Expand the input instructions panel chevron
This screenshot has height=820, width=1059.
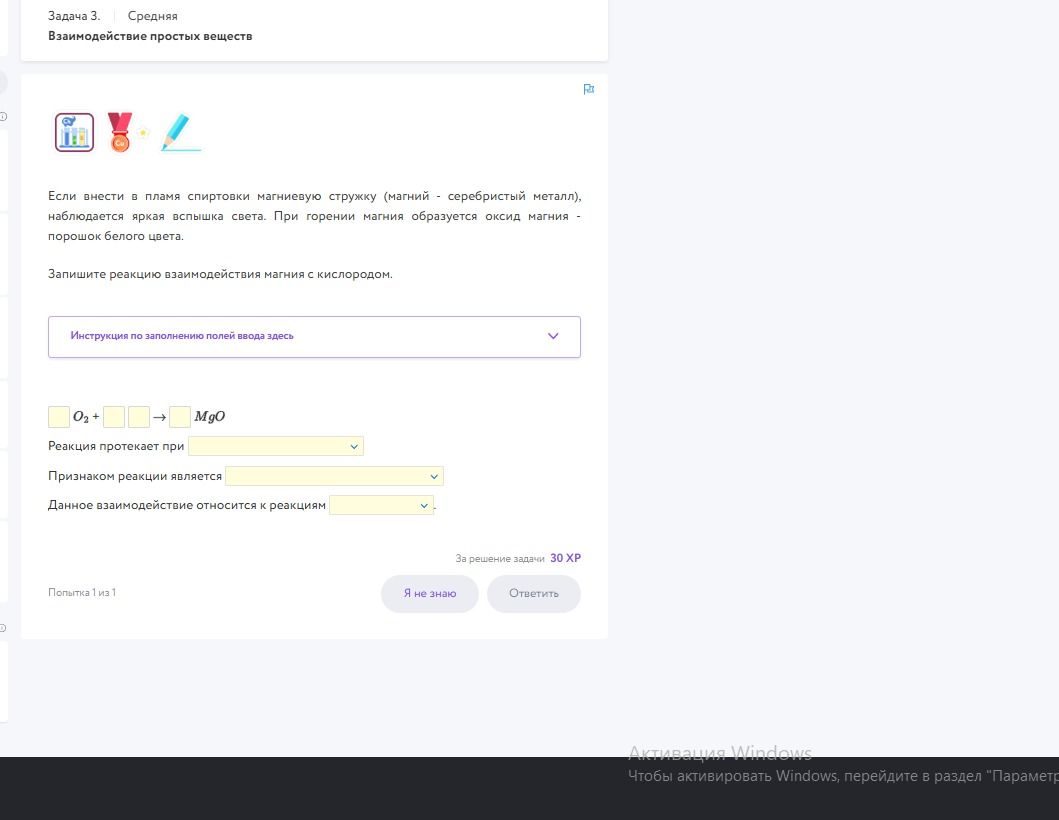(553, 336)
